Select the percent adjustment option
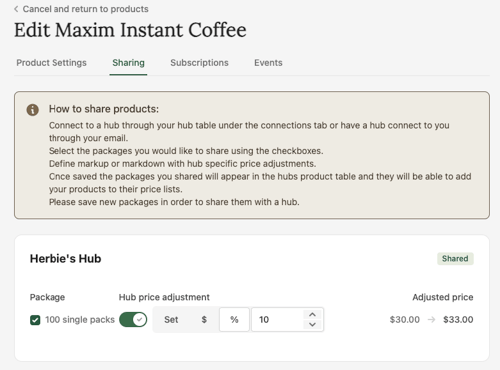The image size is (500, 370). 234,320
